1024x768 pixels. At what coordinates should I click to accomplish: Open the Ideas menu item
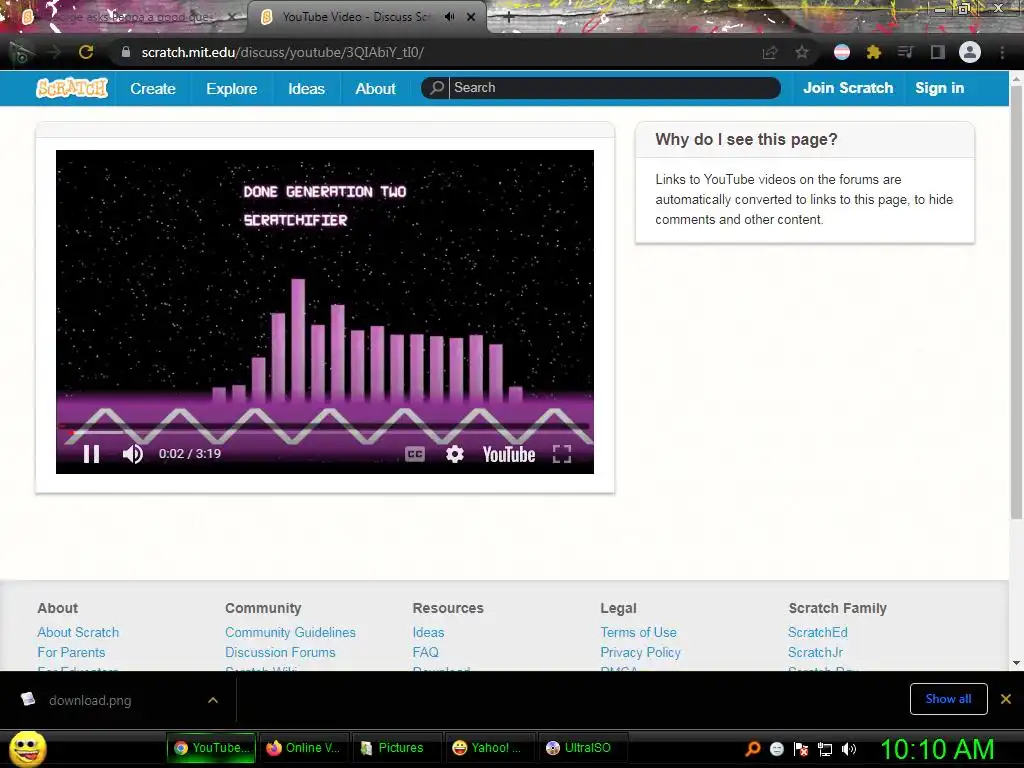[x=306, y=88]
